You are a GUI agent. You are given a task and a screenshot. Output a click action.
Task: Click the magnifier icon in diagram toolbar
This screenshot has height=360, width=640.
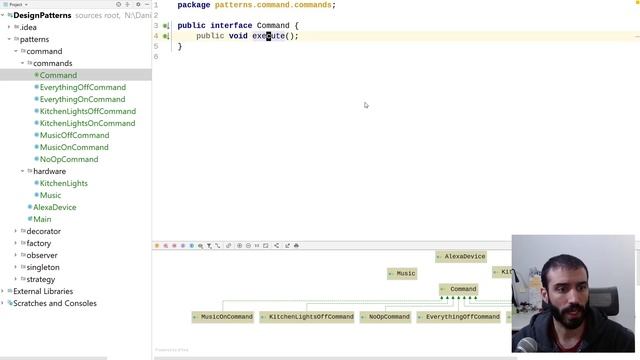[x=200, y=246]
